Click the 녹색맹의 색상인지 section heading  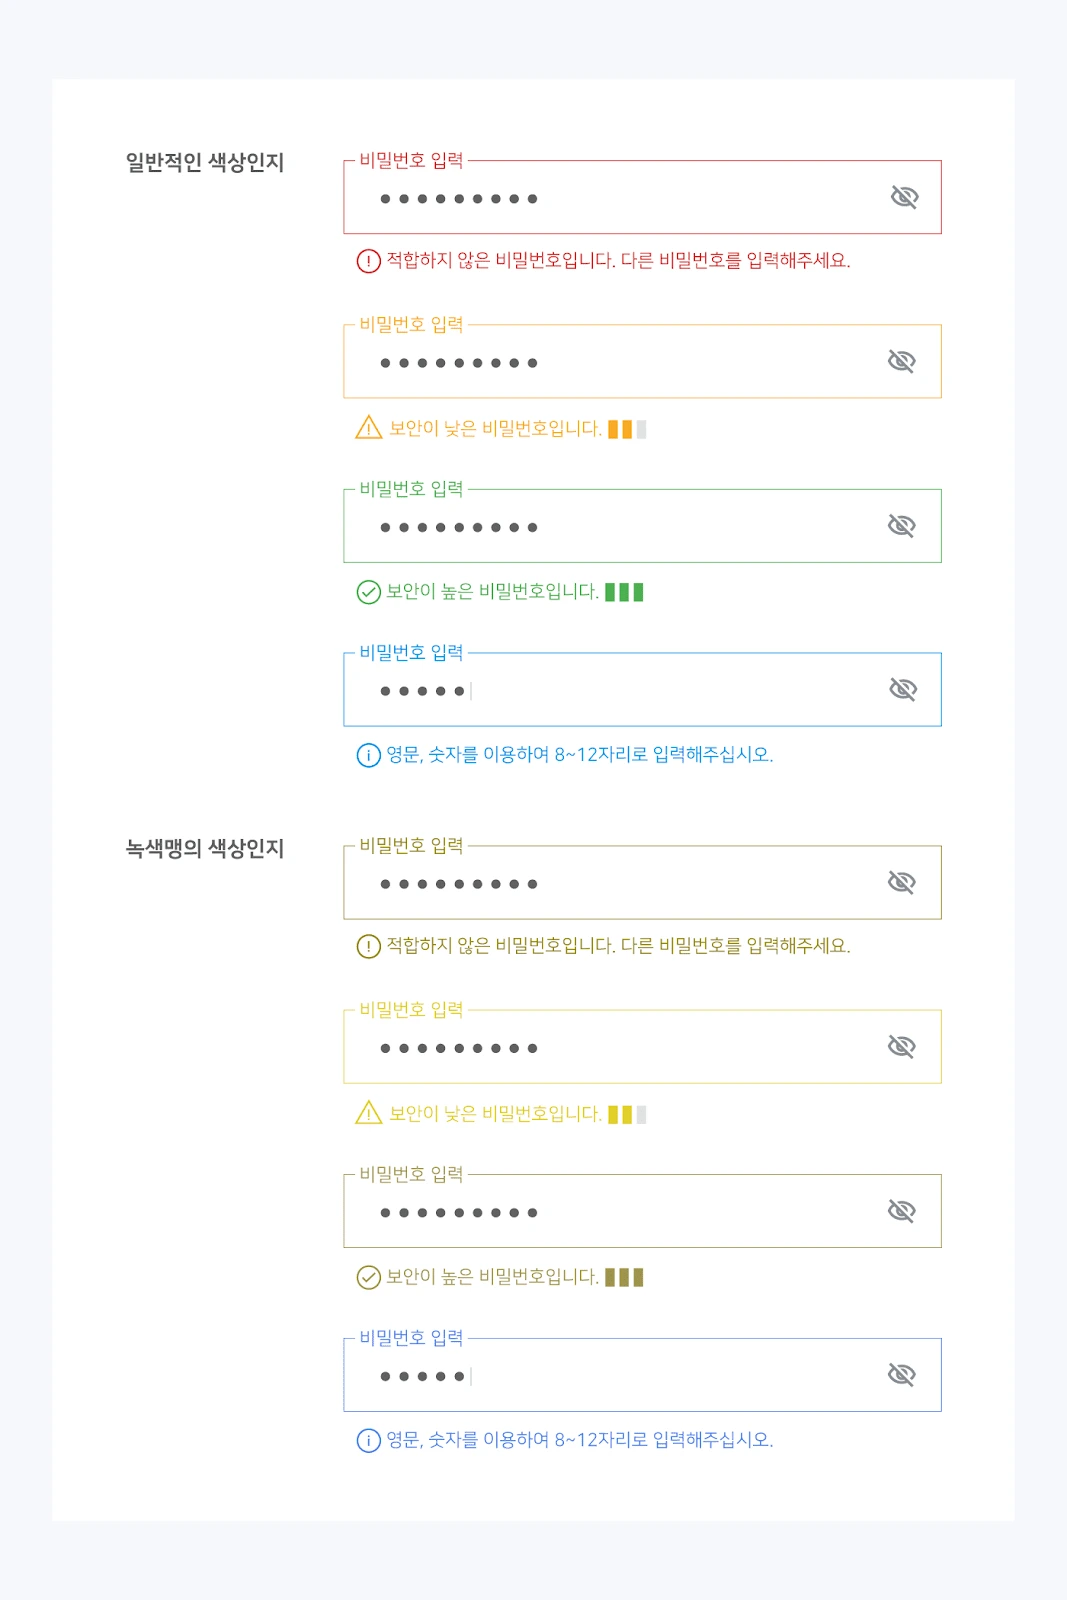click(205, 848)
